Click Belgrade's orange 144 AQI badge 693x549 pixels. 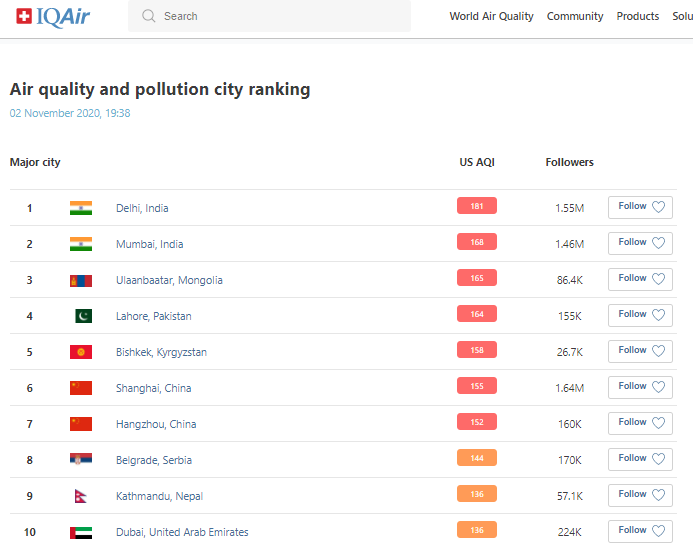(x=477, y=459)
